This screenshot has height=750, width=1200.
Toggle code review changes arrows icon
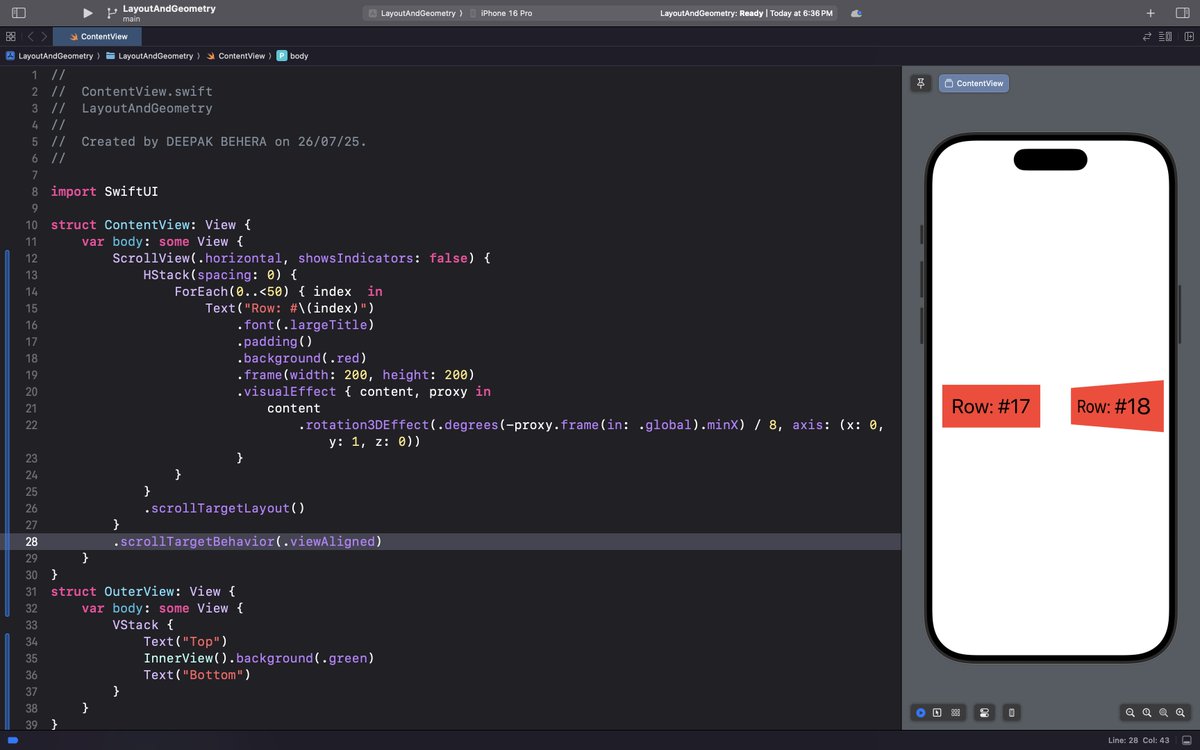pyautogui.click(x=1148, y=36)
